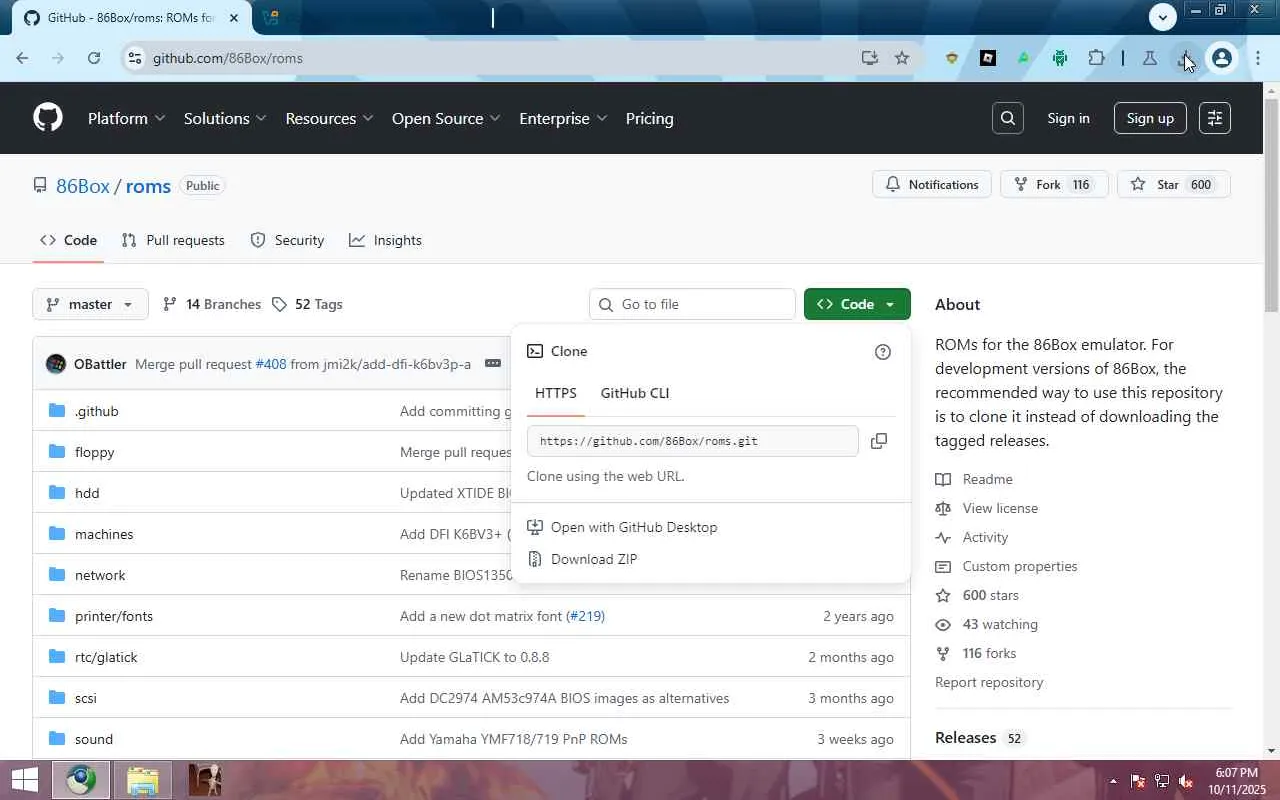The width and height of the screenshot is (1280, 800).
Task: Click the Clone help question mark icon
Action: [x=882, y=351]
